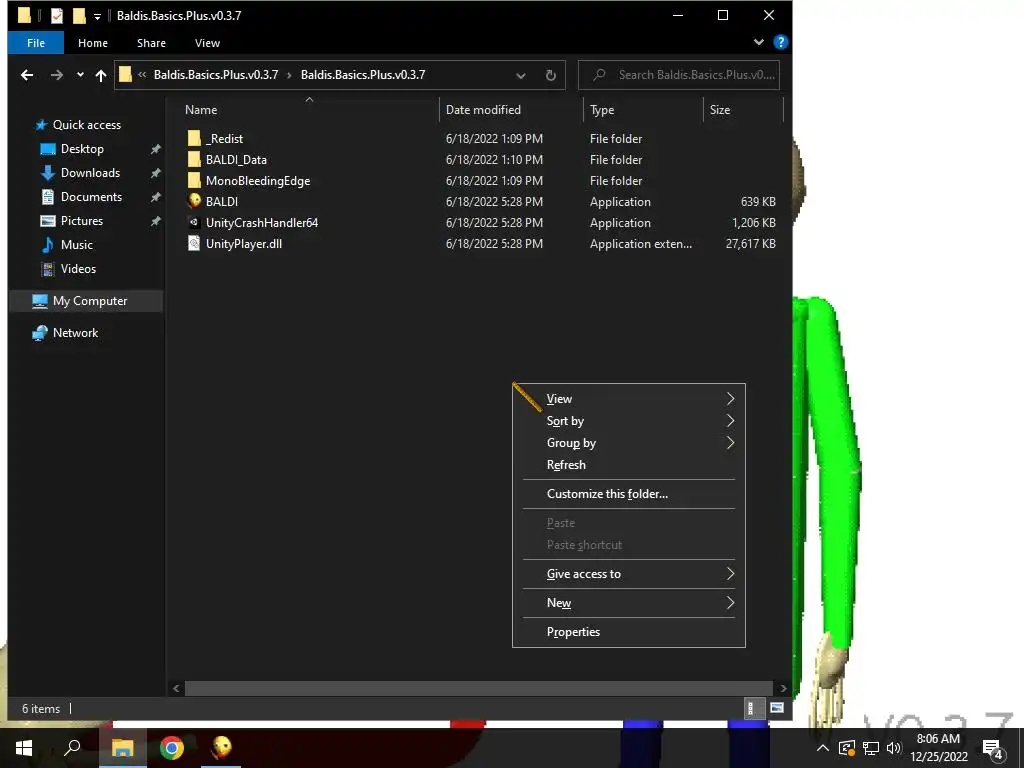
Task: Expand the ribbon with chevron
Action: pyautogui.click(x=758, y=42)
